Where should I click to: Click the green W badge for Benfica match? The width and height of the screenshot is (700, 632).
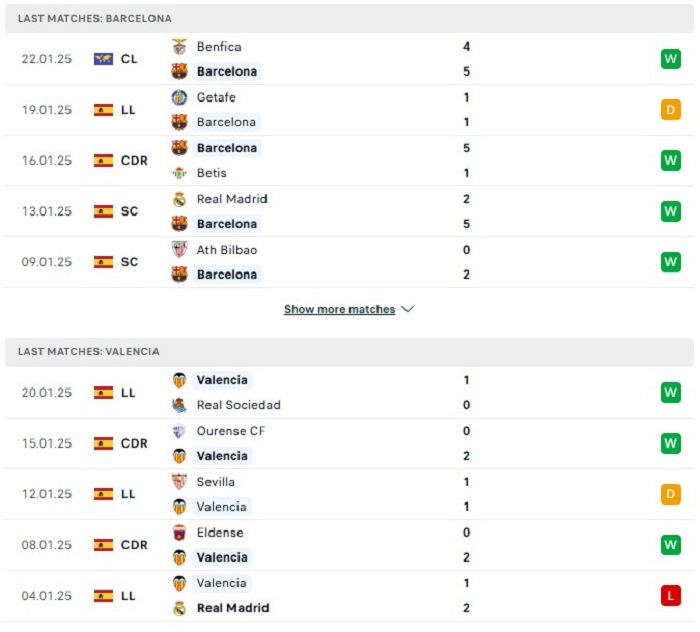pyautogui.click(x=671, y=59)
